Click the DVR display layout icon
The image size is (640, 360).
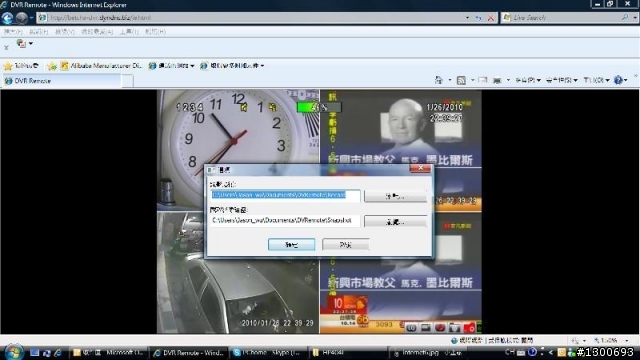pos(425,328)
